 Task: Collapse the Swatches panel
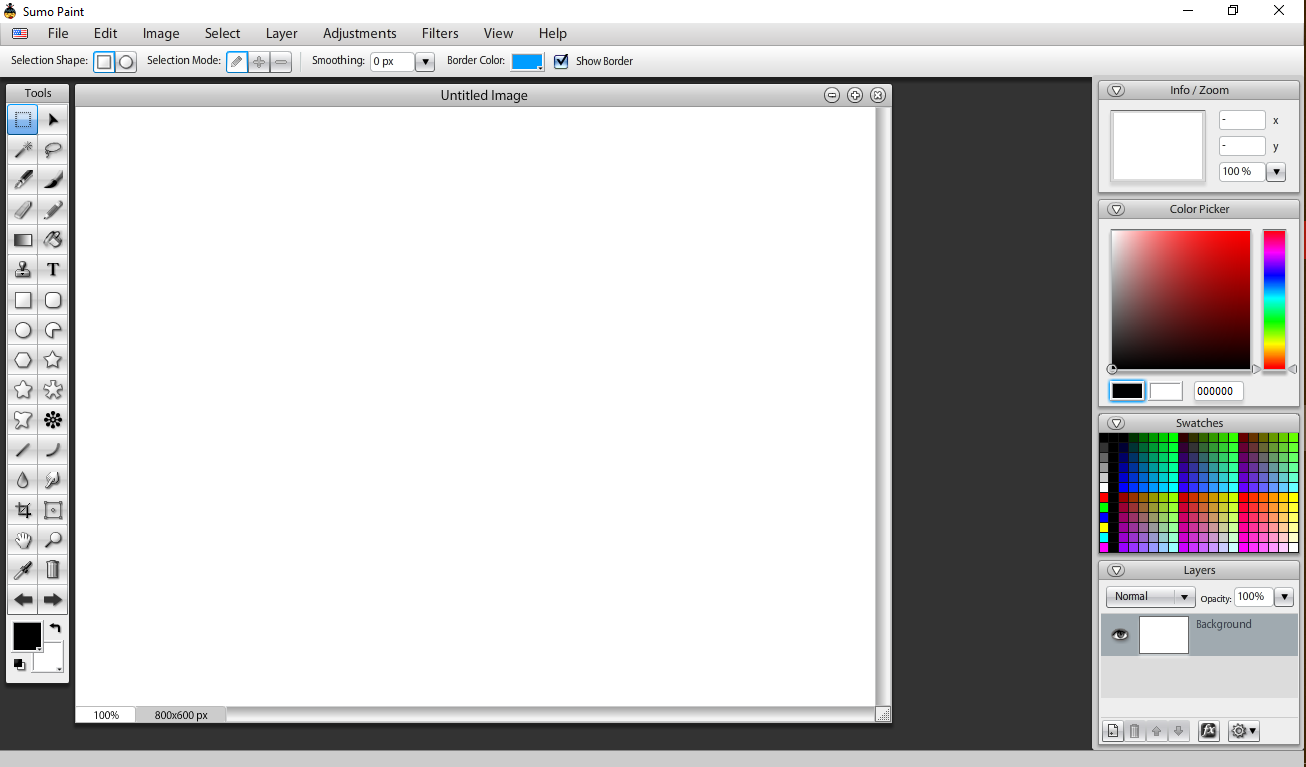pyautogui.click(x=1116, y=422)
